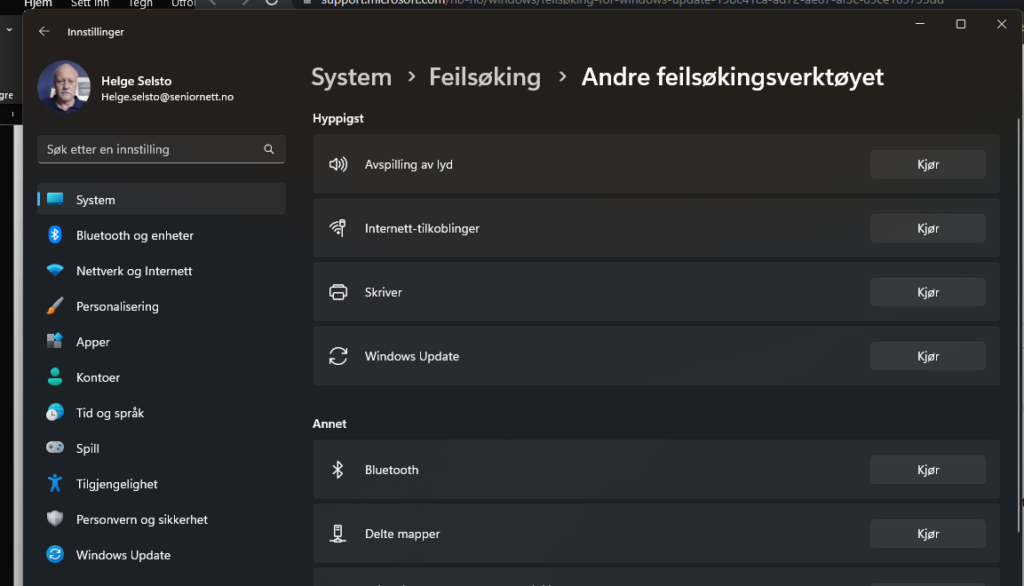
Task: Select the Avspilling av lyd speaker icon
Action: pos(337,163)
